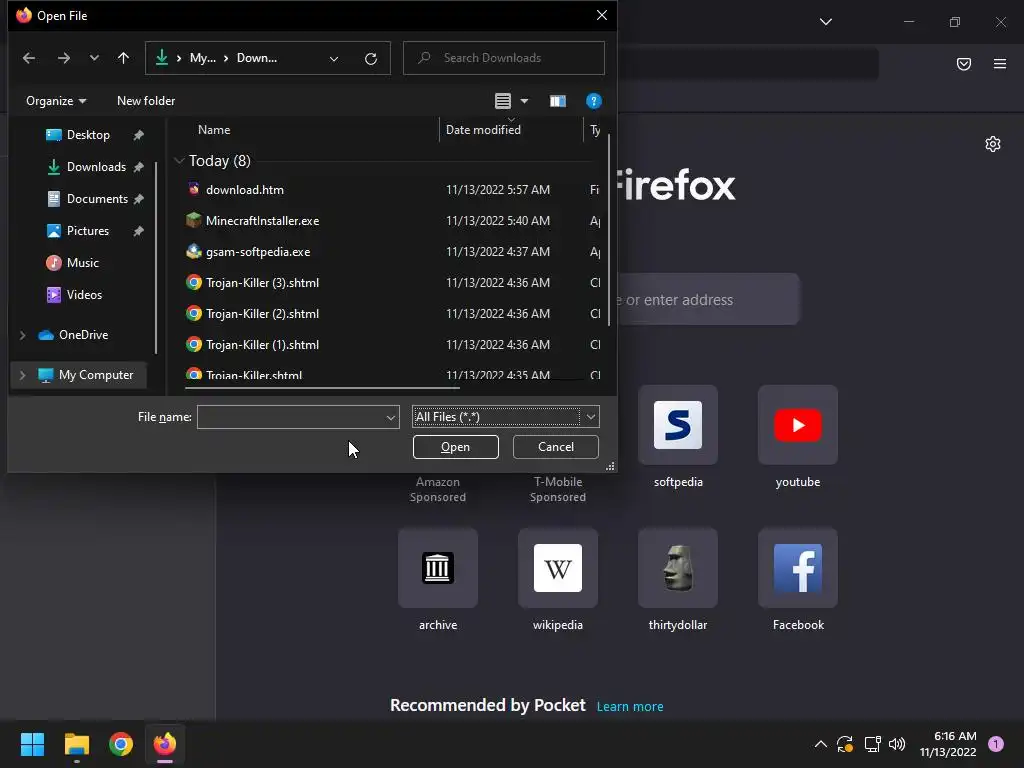1024x768 pixels.
Task: Open the File name history dropdown
Action: coord(391,417)
